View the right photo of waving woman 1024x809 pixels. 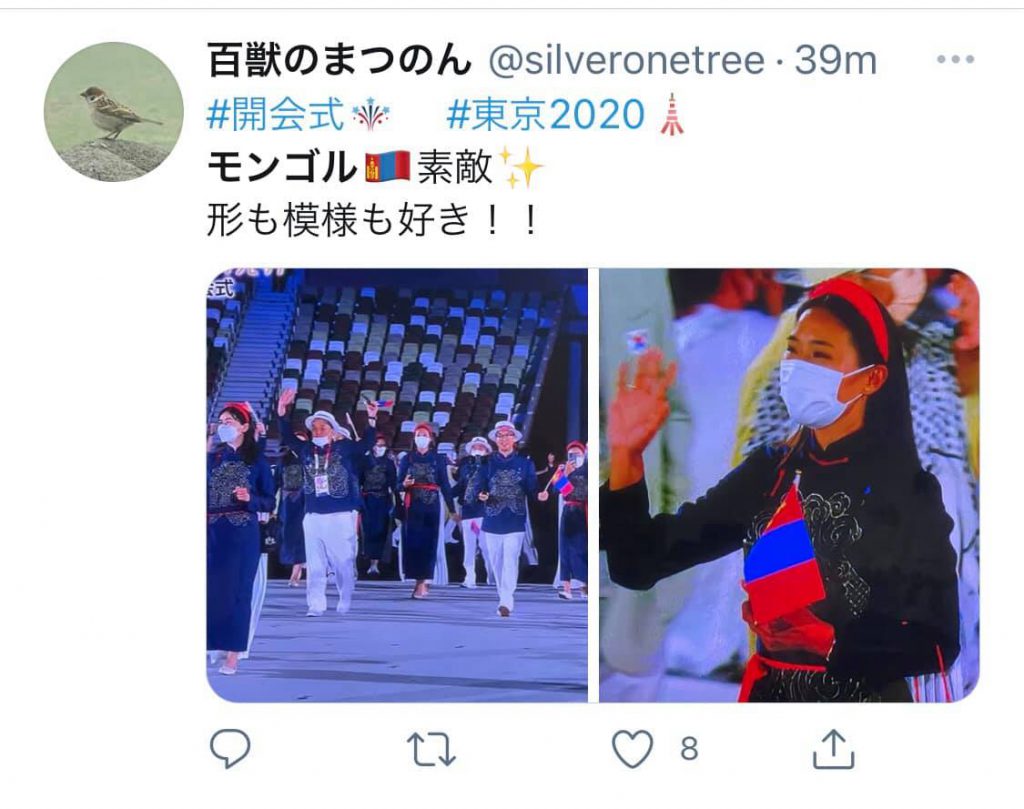(x=789, y=485)
